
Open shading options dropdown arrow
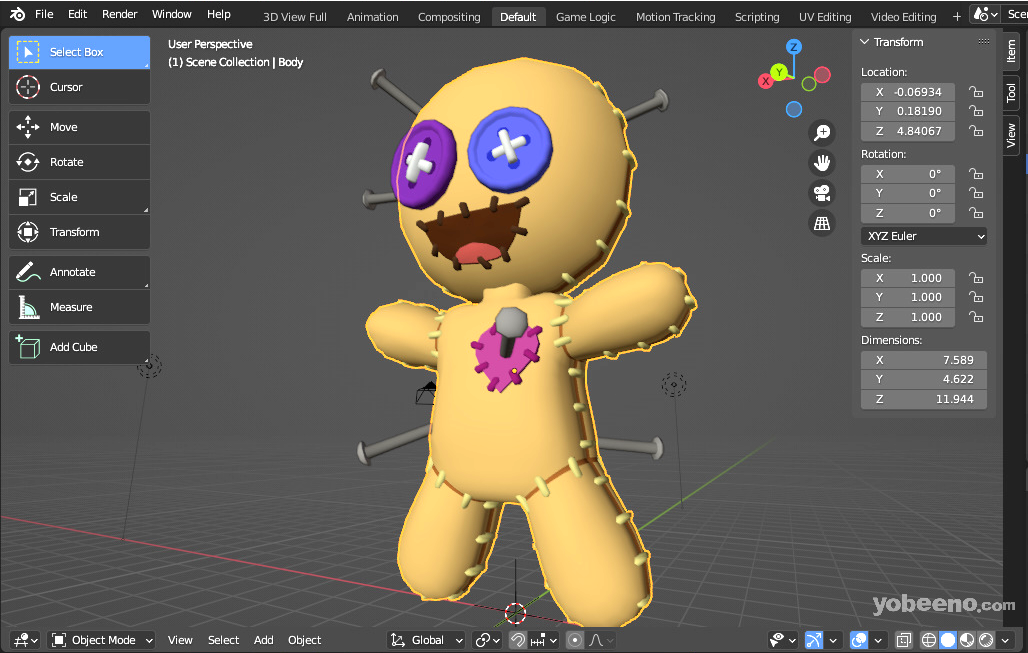tap(1005, 640)
